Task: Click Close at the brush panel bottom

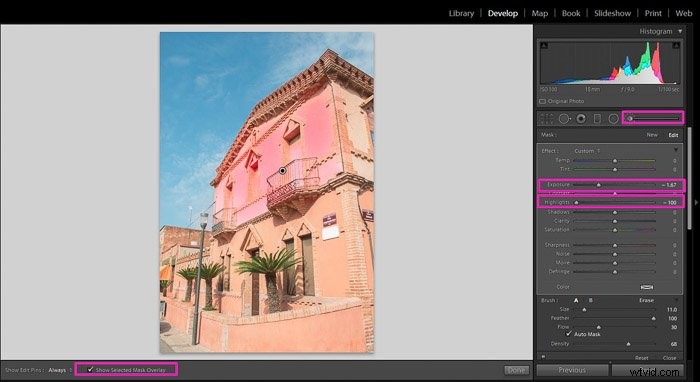Action: click(x=669, y=358)
